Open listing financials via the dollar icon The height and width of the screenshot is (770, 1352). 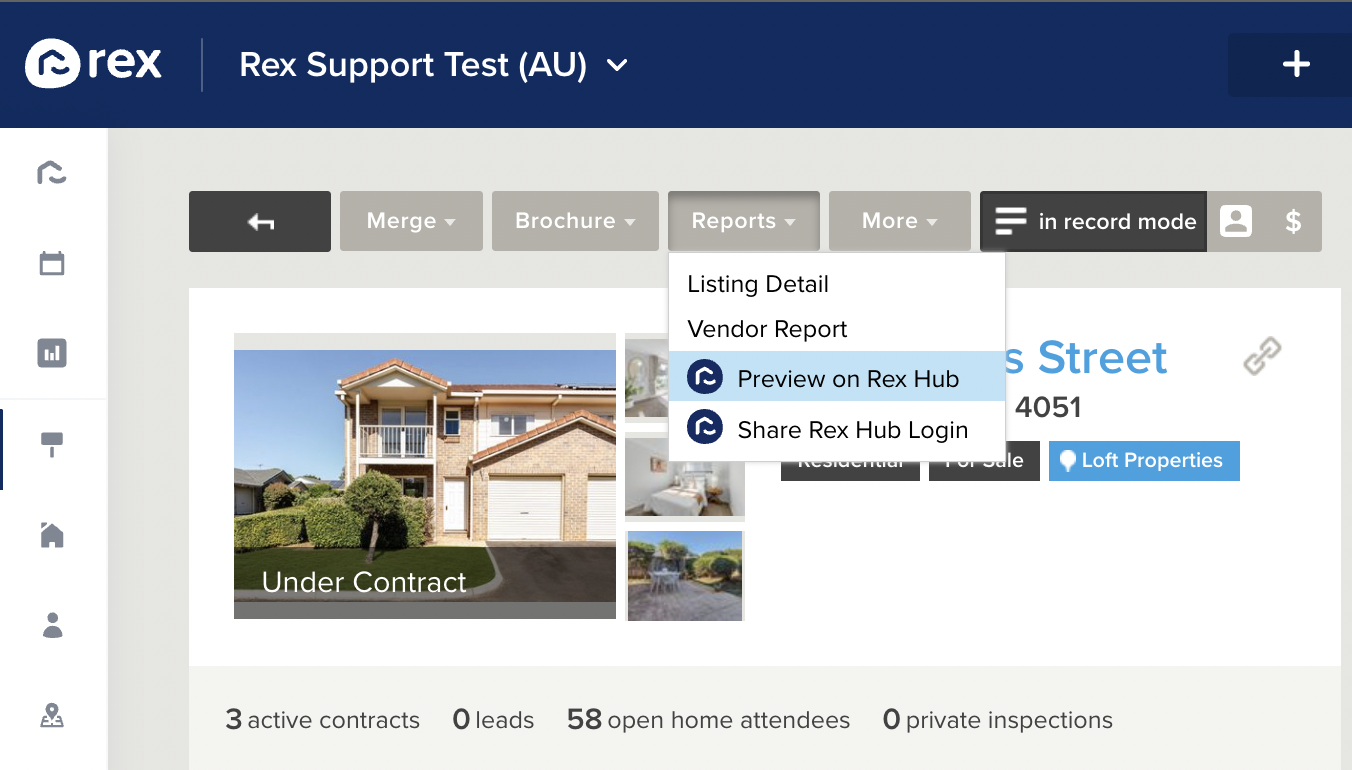pos(1294,221)
